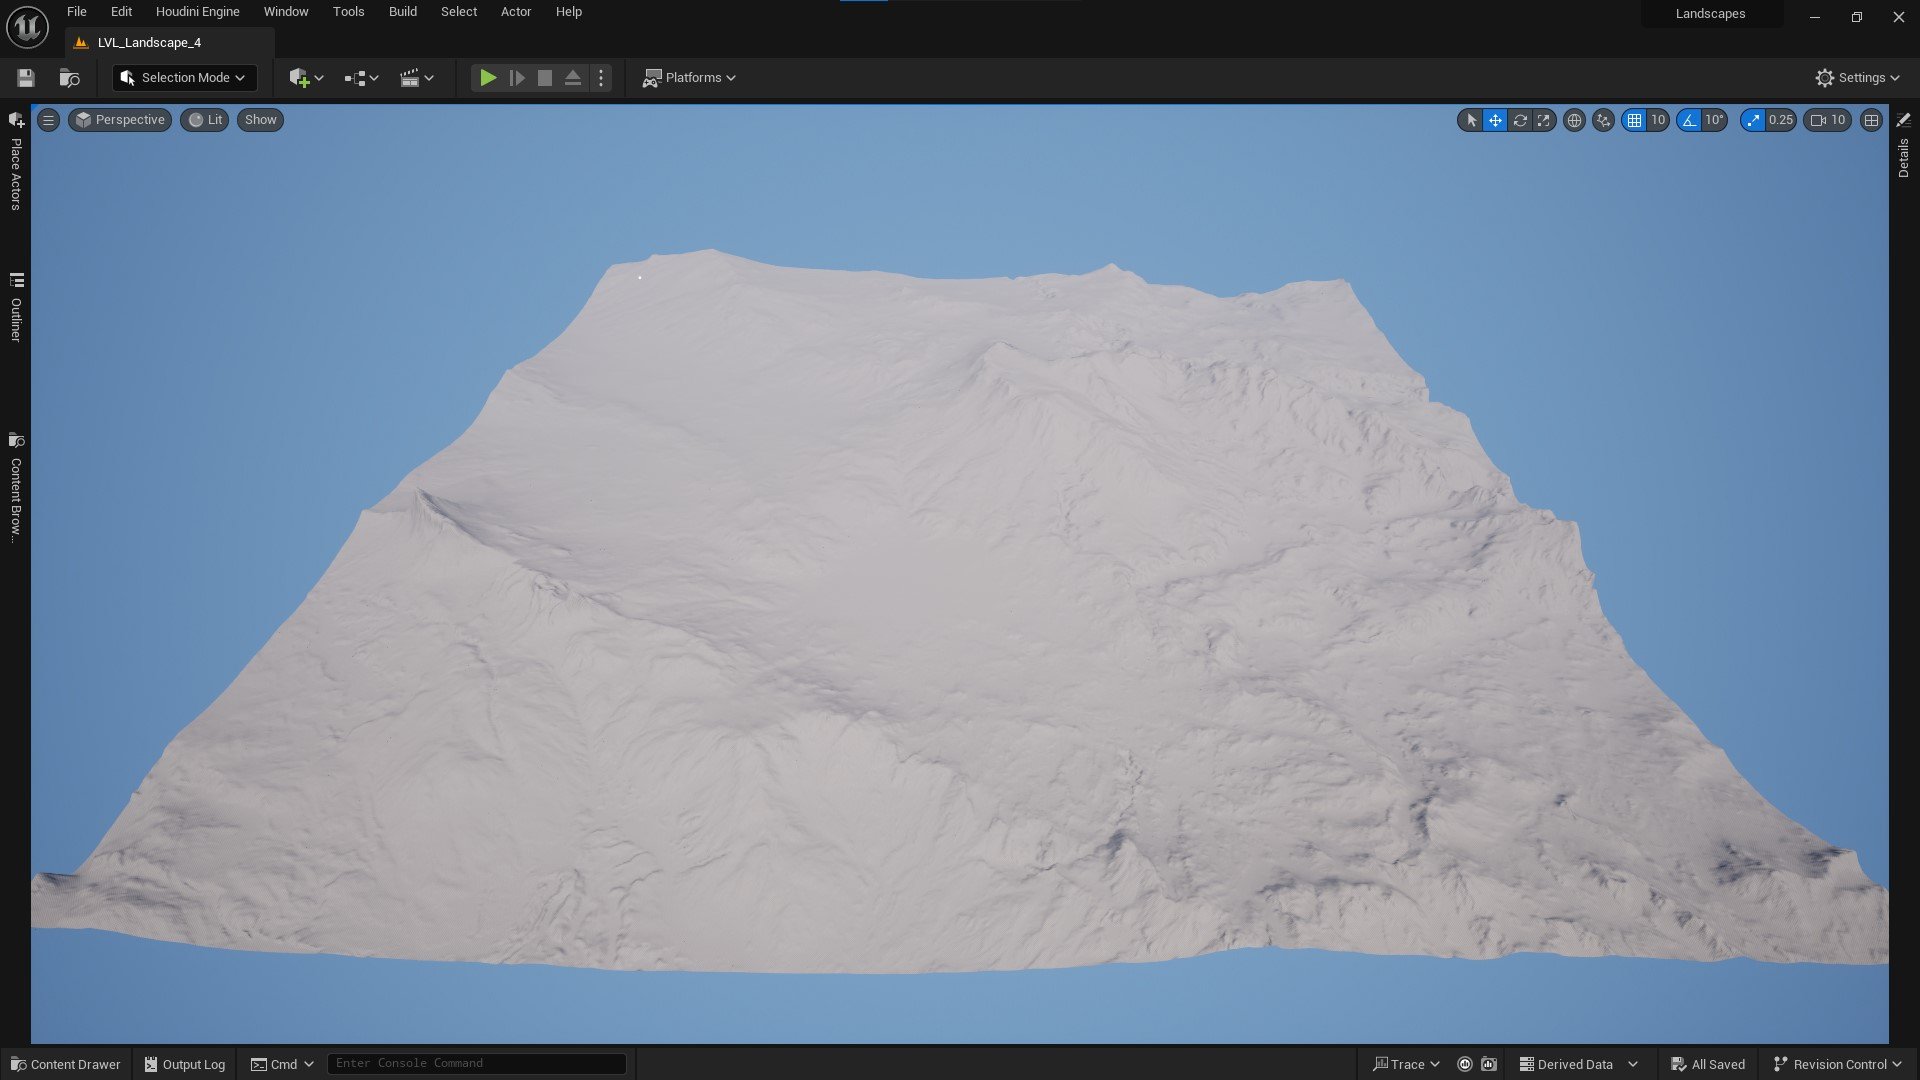The image size is (1920, 1080).
Task: Click the console command input field
Action: (x=476, y=1063)
